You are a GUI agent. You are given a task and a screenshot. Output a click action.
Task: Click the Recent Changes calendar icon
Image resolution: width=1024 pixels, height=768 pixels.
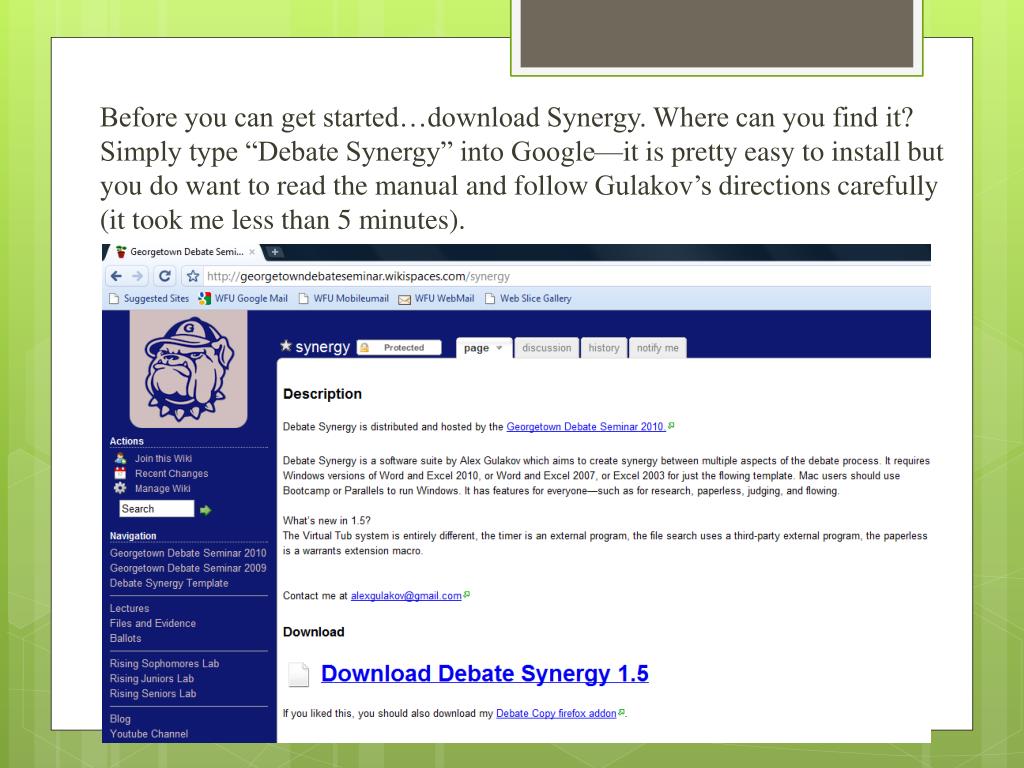coord(120,473)
